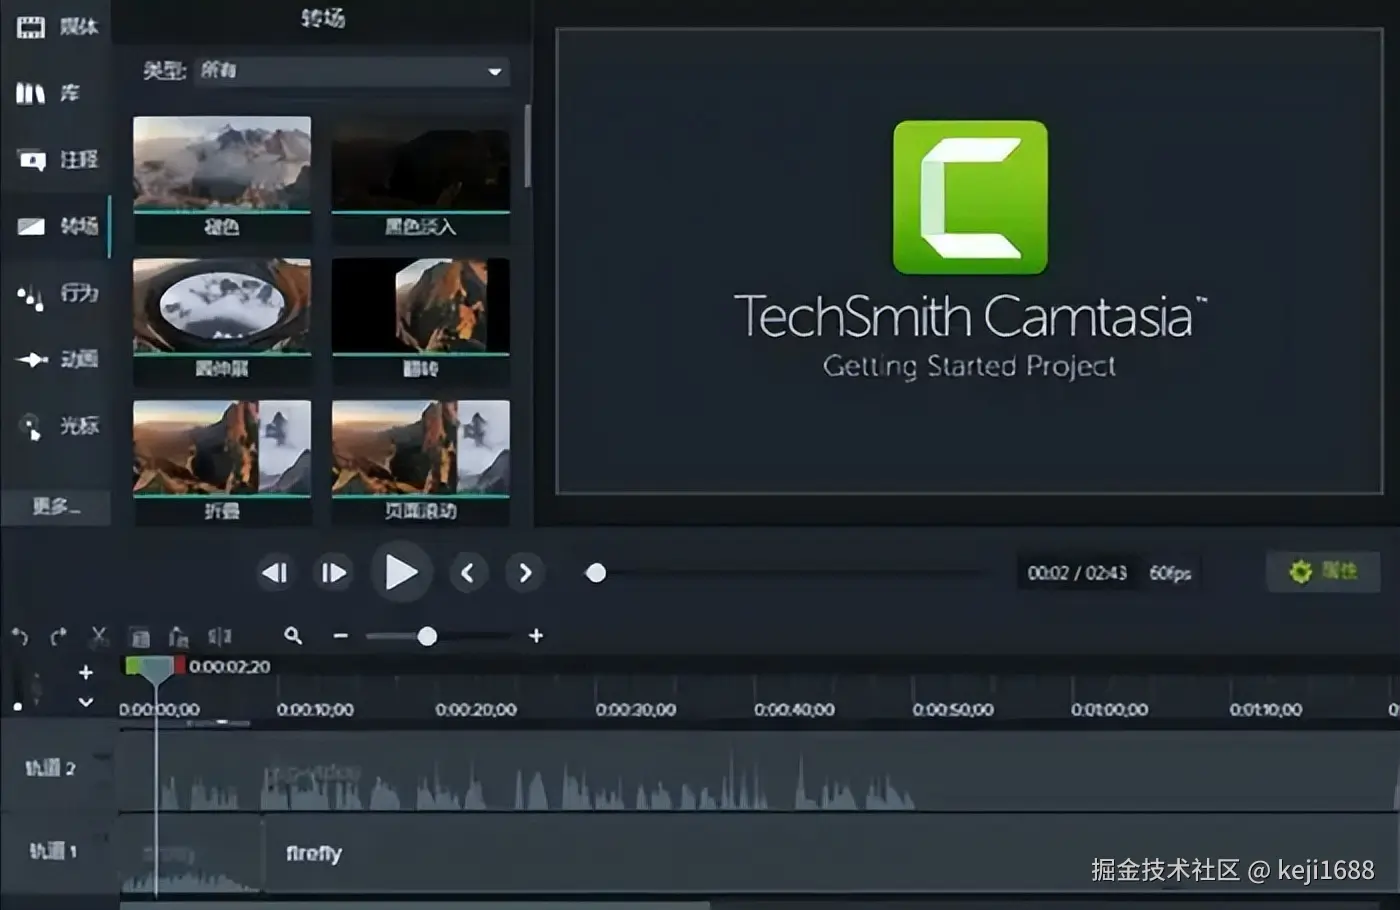Step forward one frame in preview
This screenshot has width=1400, height=910.
click(x=333, y=573)
